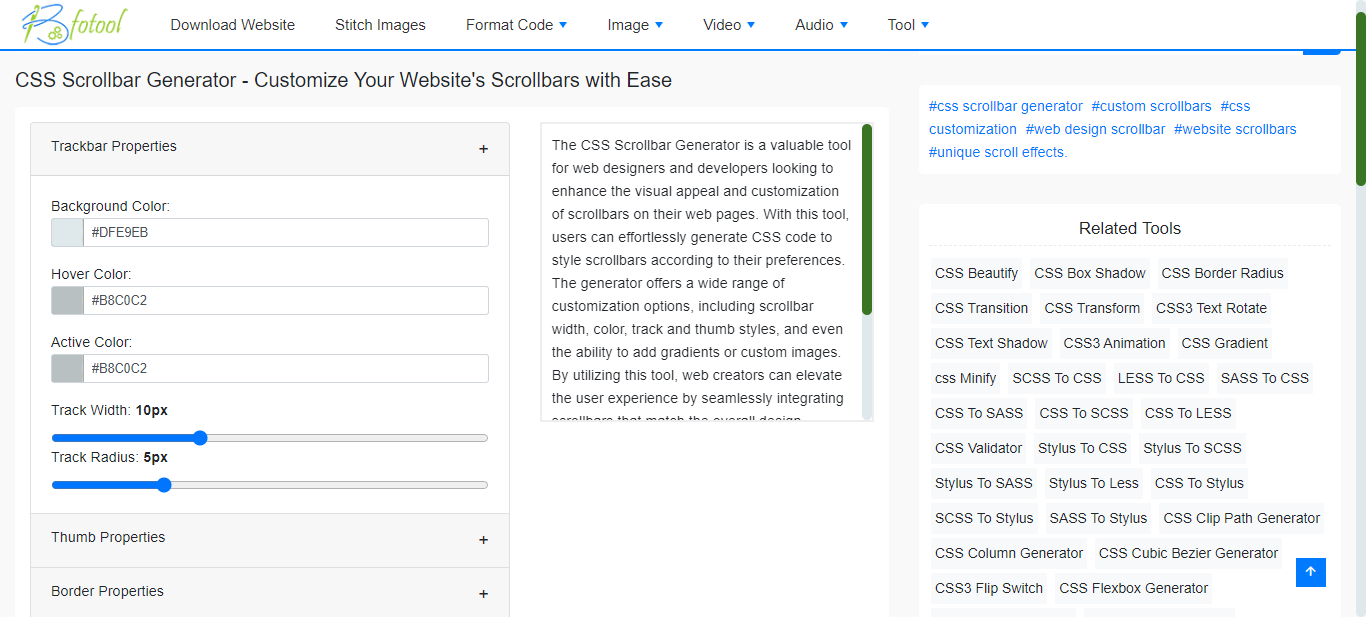
Task: Select the Download Website menu item
Action: (232, 24)
